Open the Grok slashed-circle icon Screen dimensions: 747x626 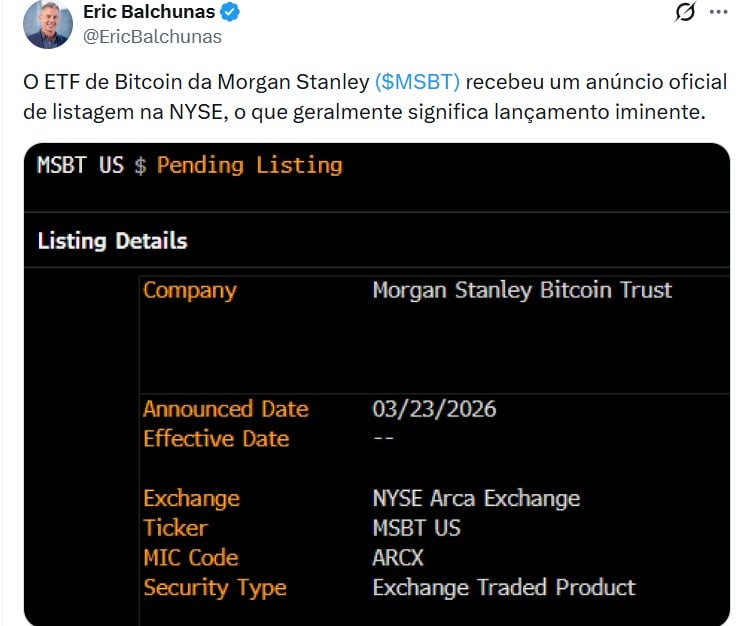tap(685, 12)
